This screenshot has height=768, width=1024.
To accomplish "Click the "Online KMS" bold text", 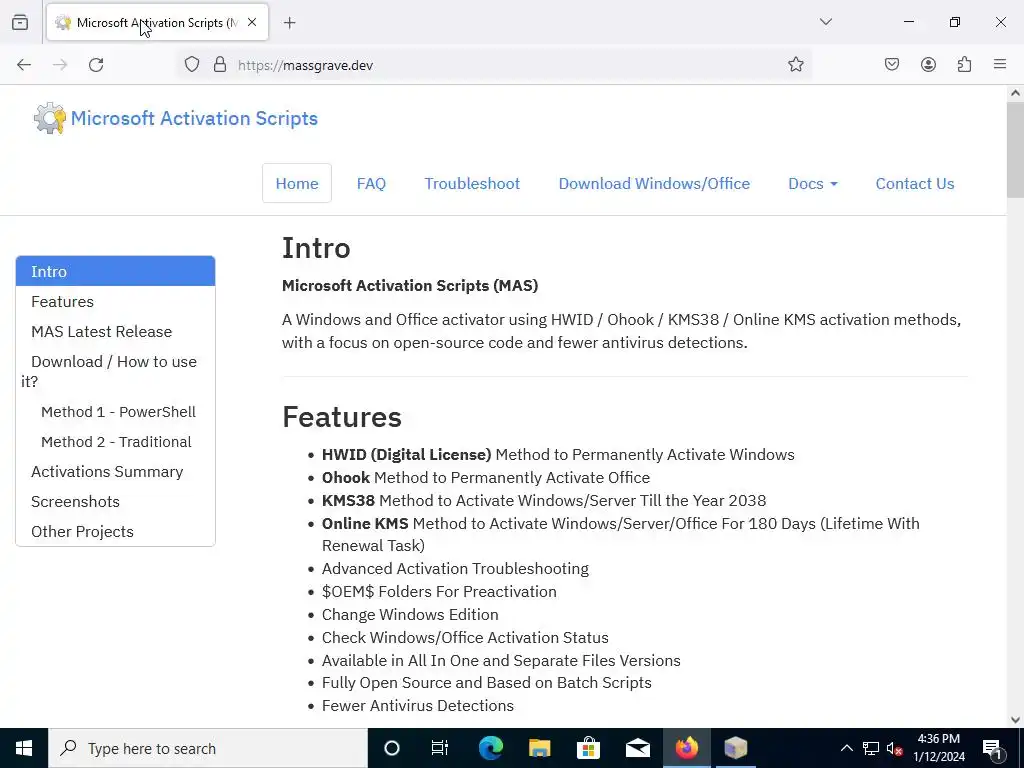I will 365,524.
